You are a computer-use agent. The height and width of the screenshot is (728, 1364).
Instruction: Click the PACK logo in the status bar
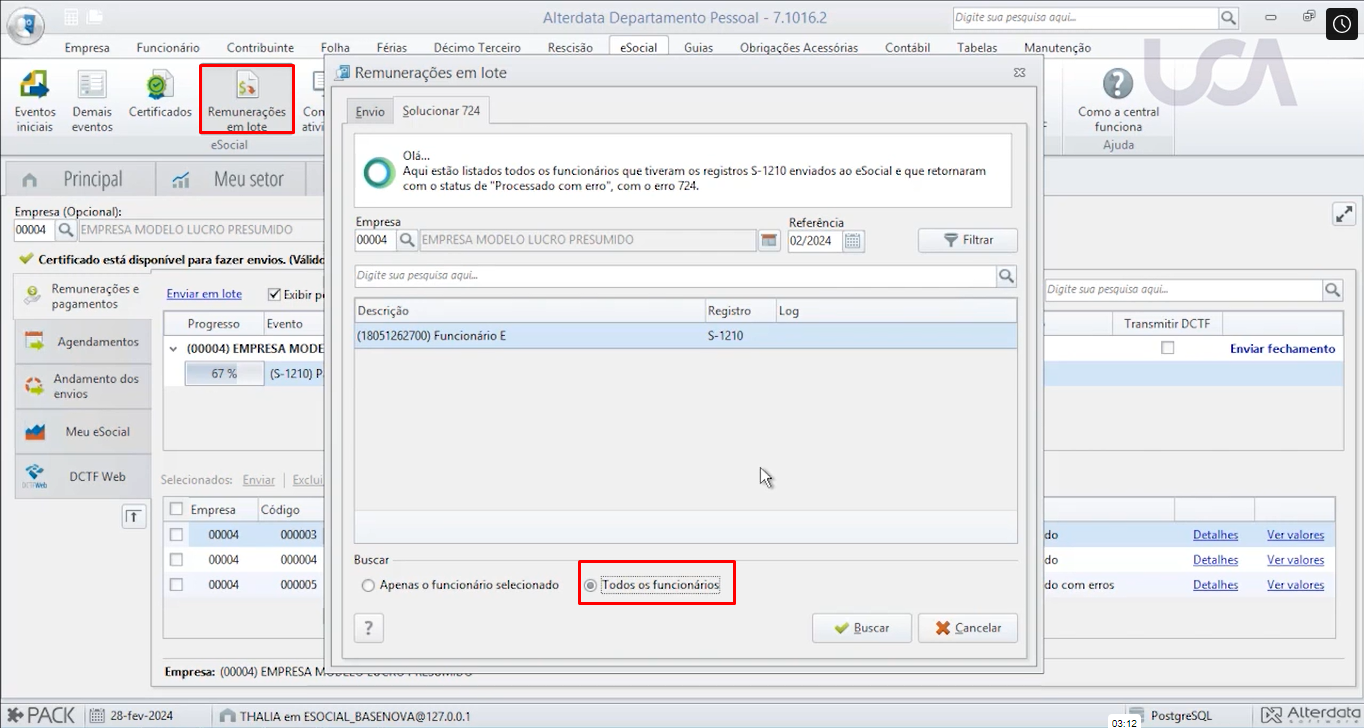[40, 716]
